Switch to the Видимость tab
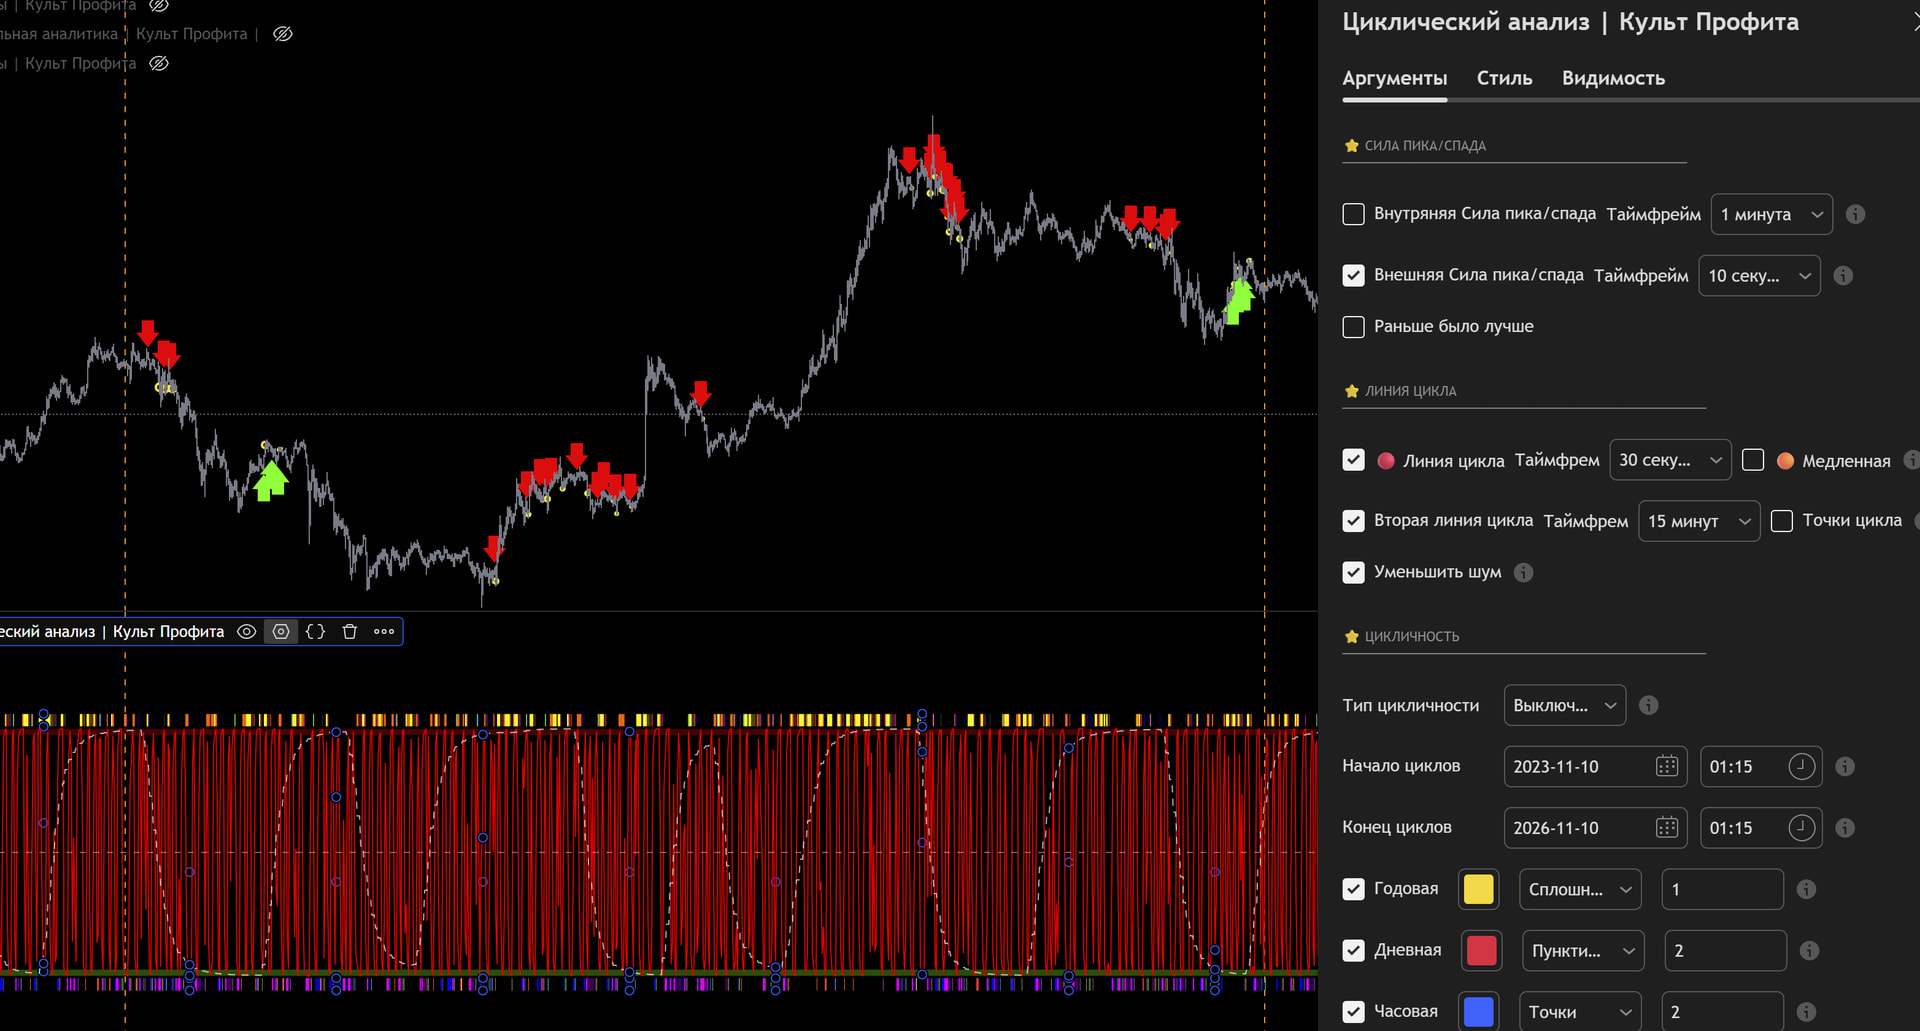Image resolution: width=1920 pixels, height=1031 pixels. pyautogui.click(x=1613, y=78)
